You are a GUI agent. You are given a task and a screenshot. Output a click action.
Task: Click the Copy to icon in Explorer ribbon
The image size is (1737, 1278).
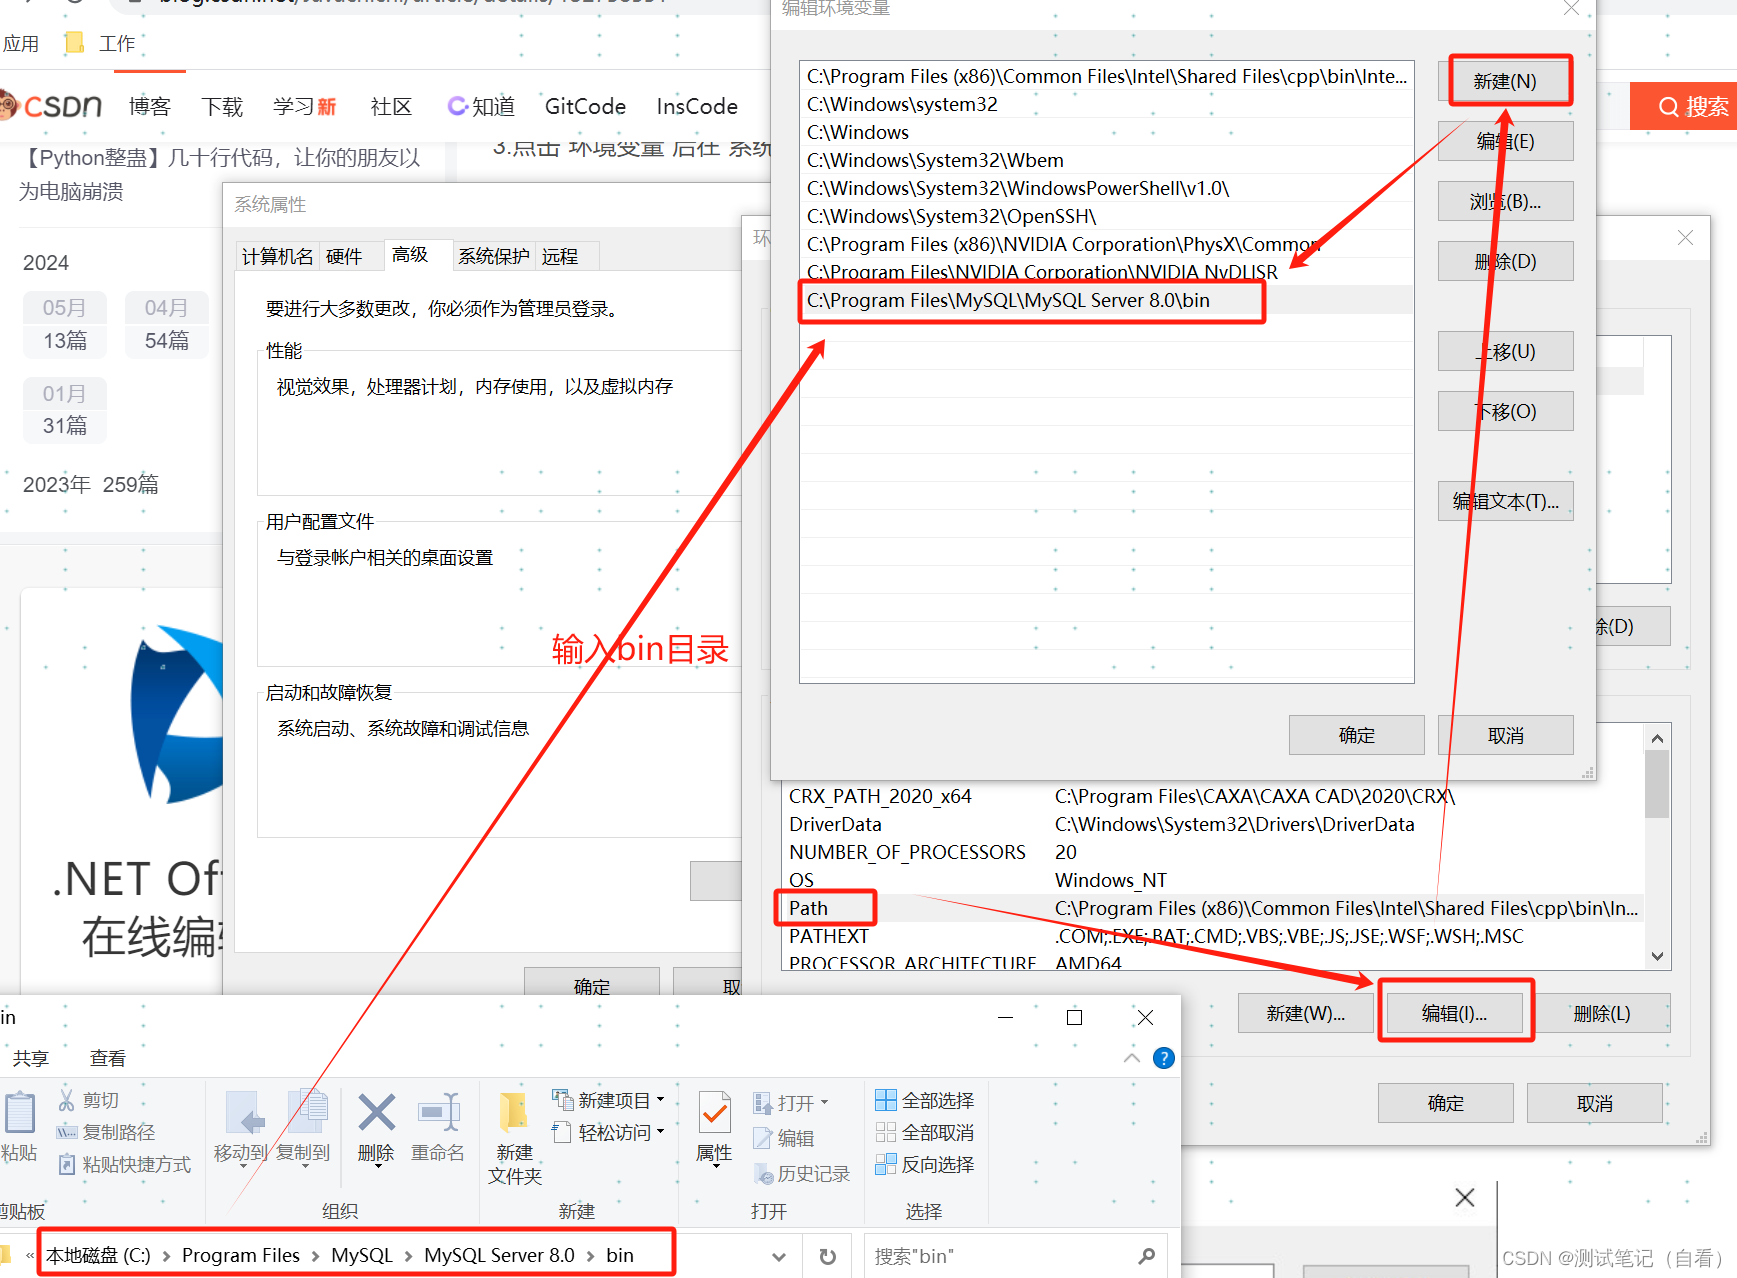[306, 1113]
